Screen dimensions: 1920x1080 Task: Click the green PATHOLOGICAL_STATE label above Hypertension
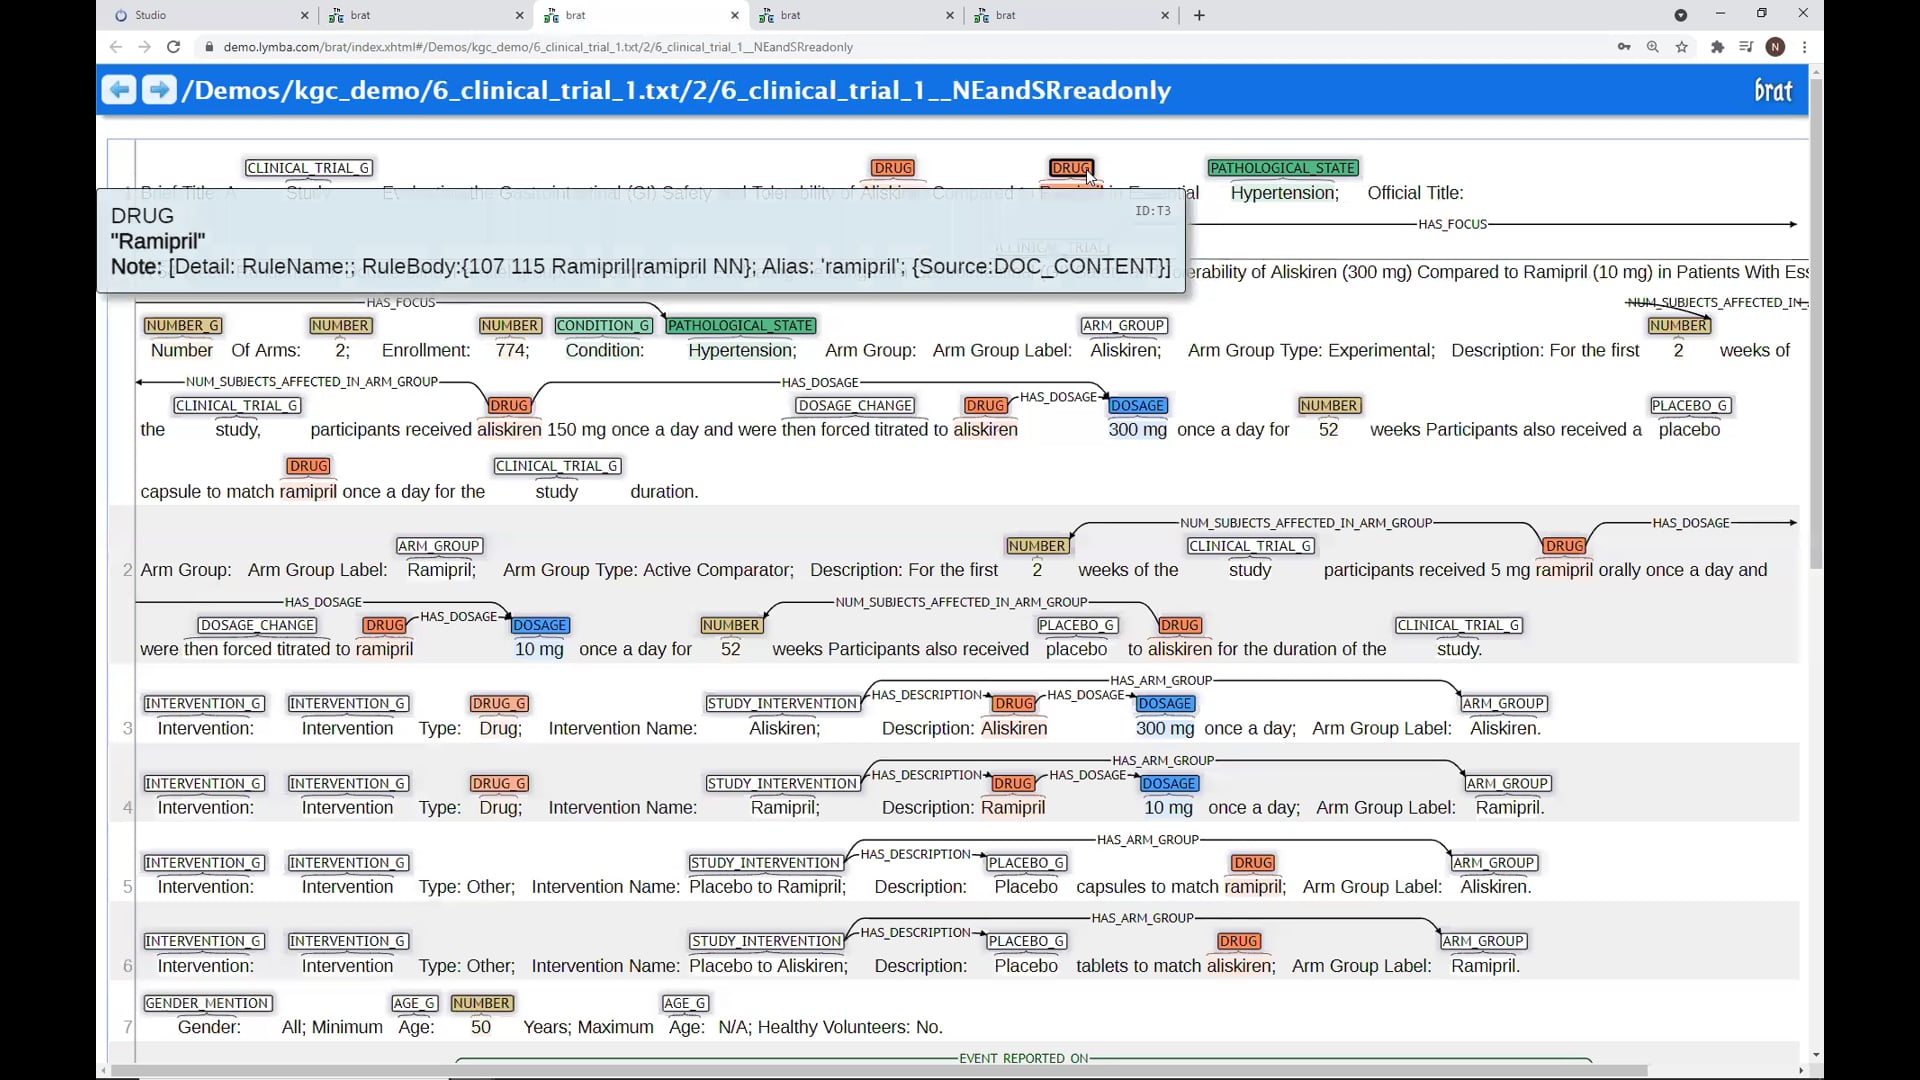tap(1283, 168)
